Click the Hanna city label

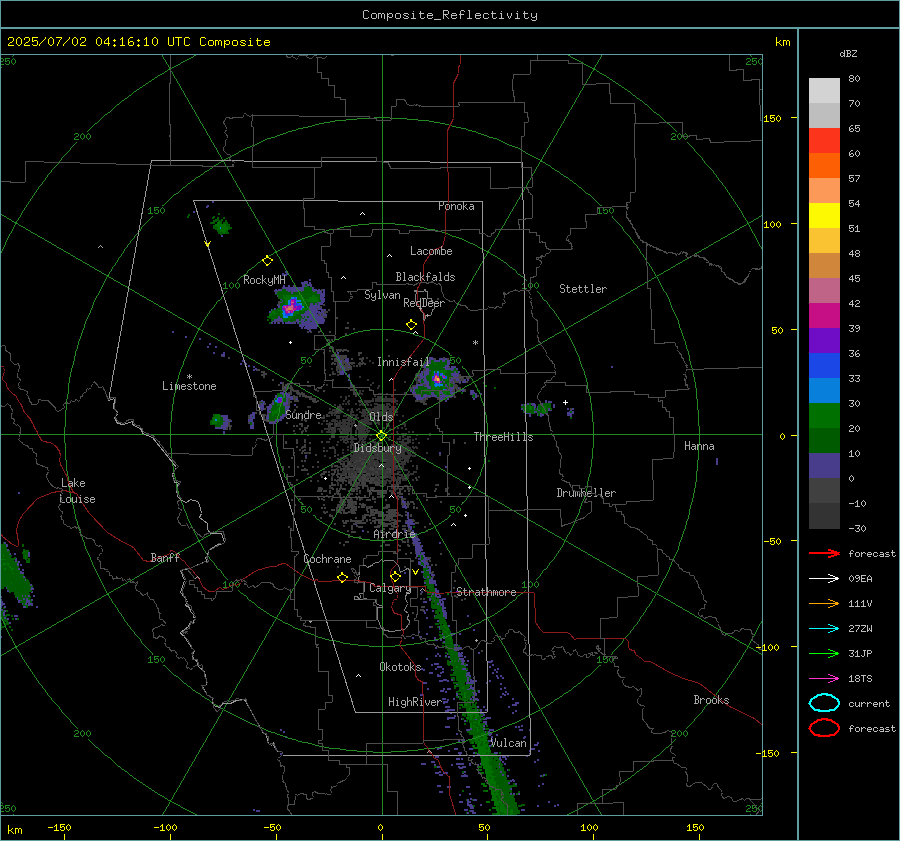699,446
